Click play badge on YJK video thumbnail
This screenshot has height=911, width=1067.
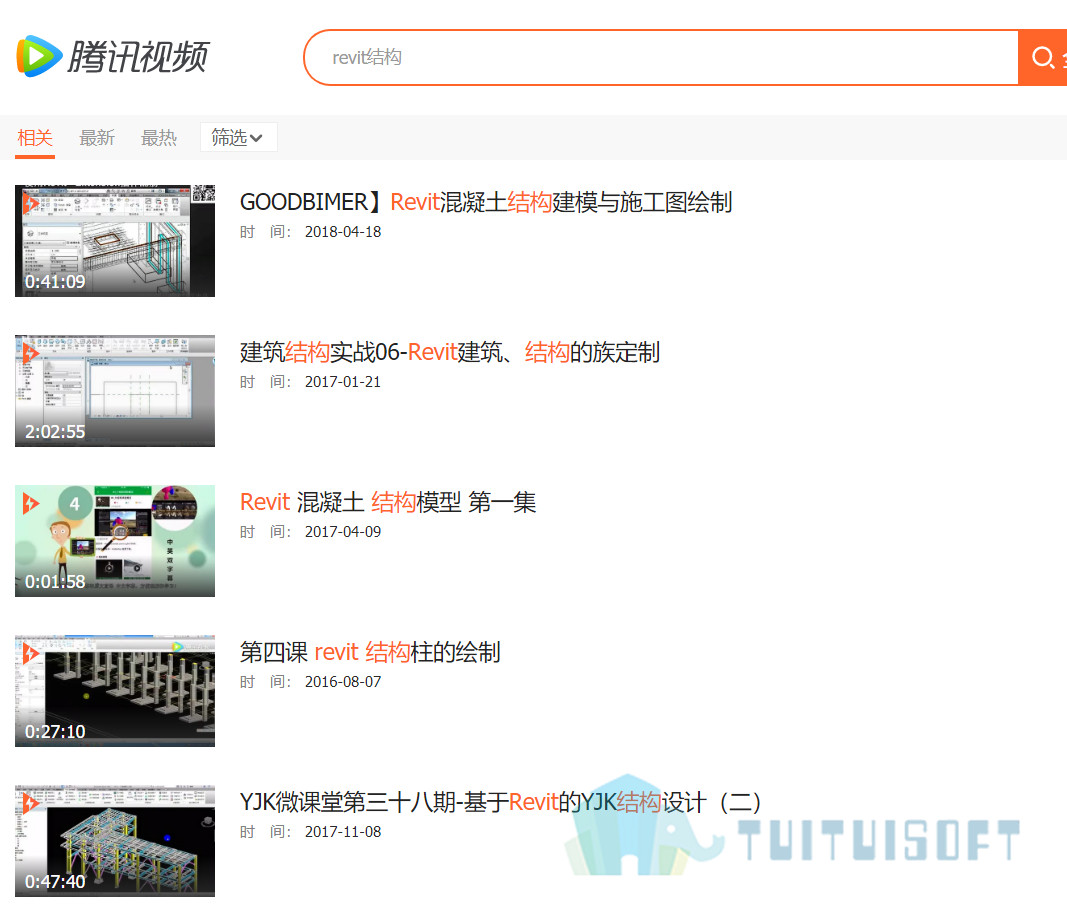(31, 804)
